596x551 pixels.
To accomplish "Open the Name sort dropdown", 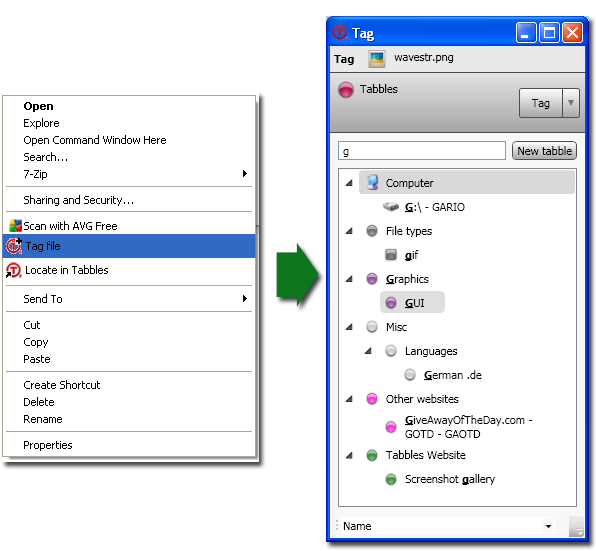I will point(548,526).
